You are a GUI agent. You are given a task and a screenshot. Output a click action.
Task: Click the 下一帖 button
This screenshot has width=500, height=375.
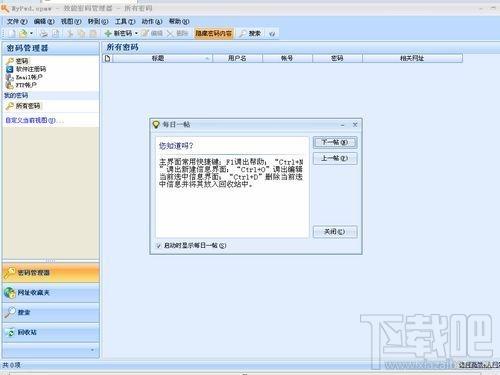tap(335, 142)
